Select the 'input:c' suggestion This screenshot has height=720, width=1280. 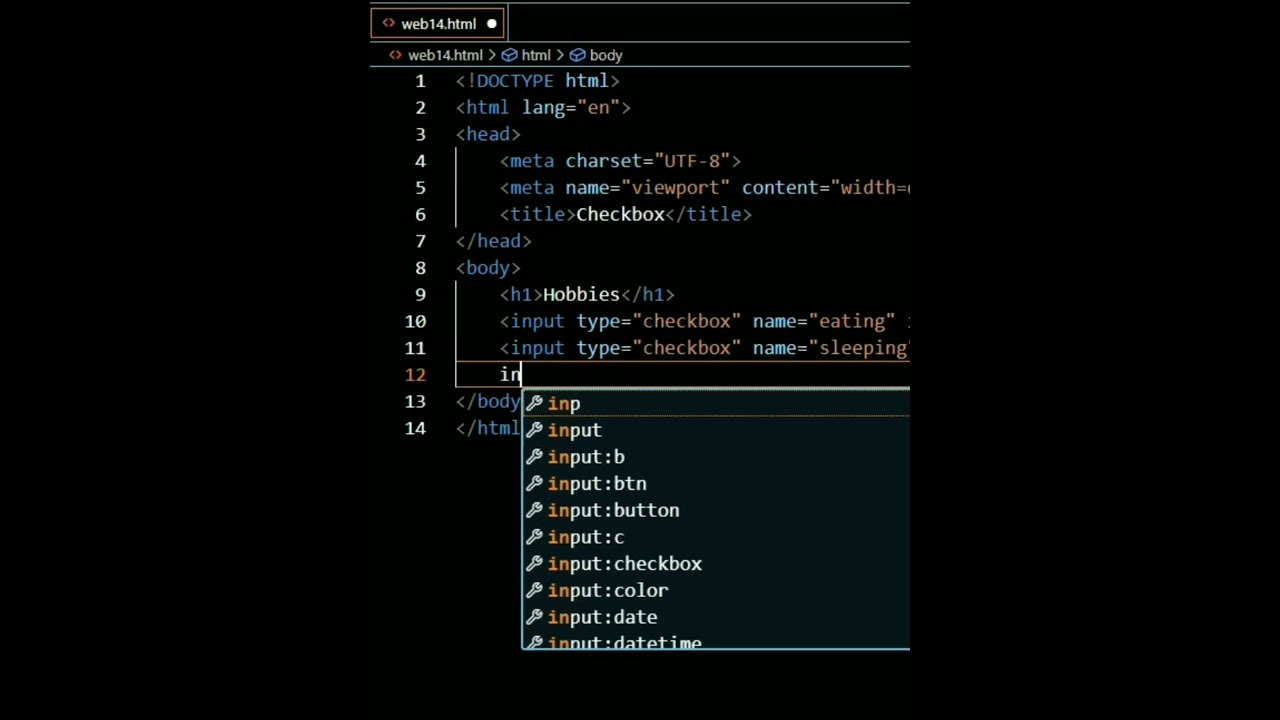click(x=716, y=537)
